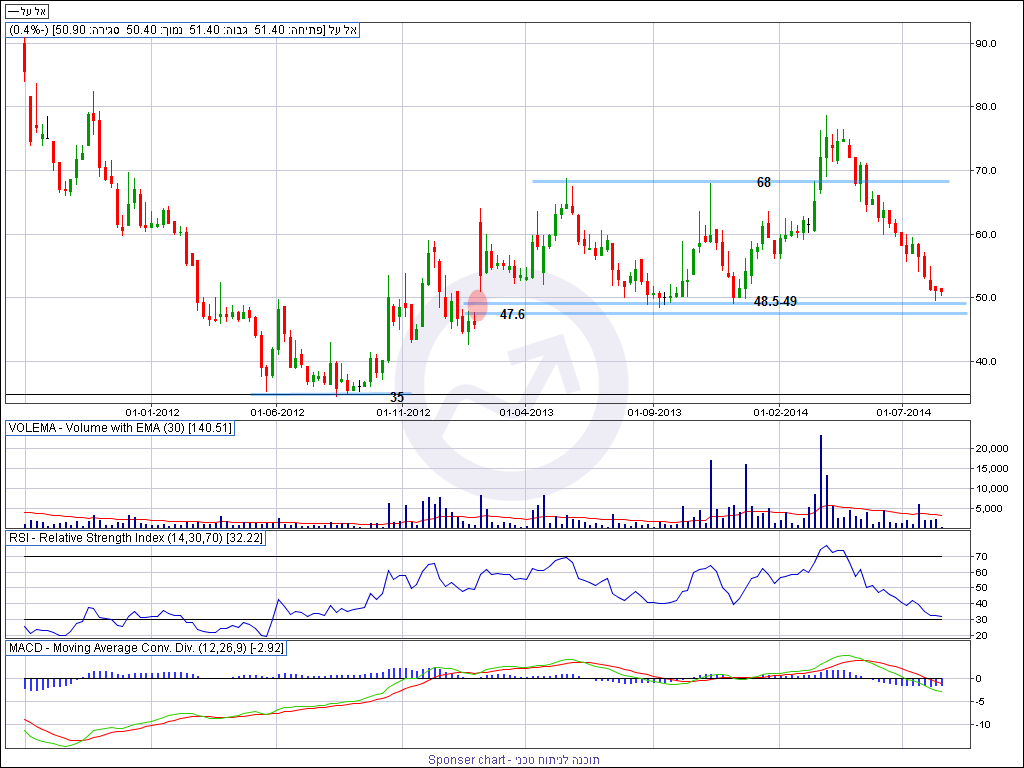
Task: Select the 01-04-2013 date on the time axis
Action: click(x=527, y=411)
